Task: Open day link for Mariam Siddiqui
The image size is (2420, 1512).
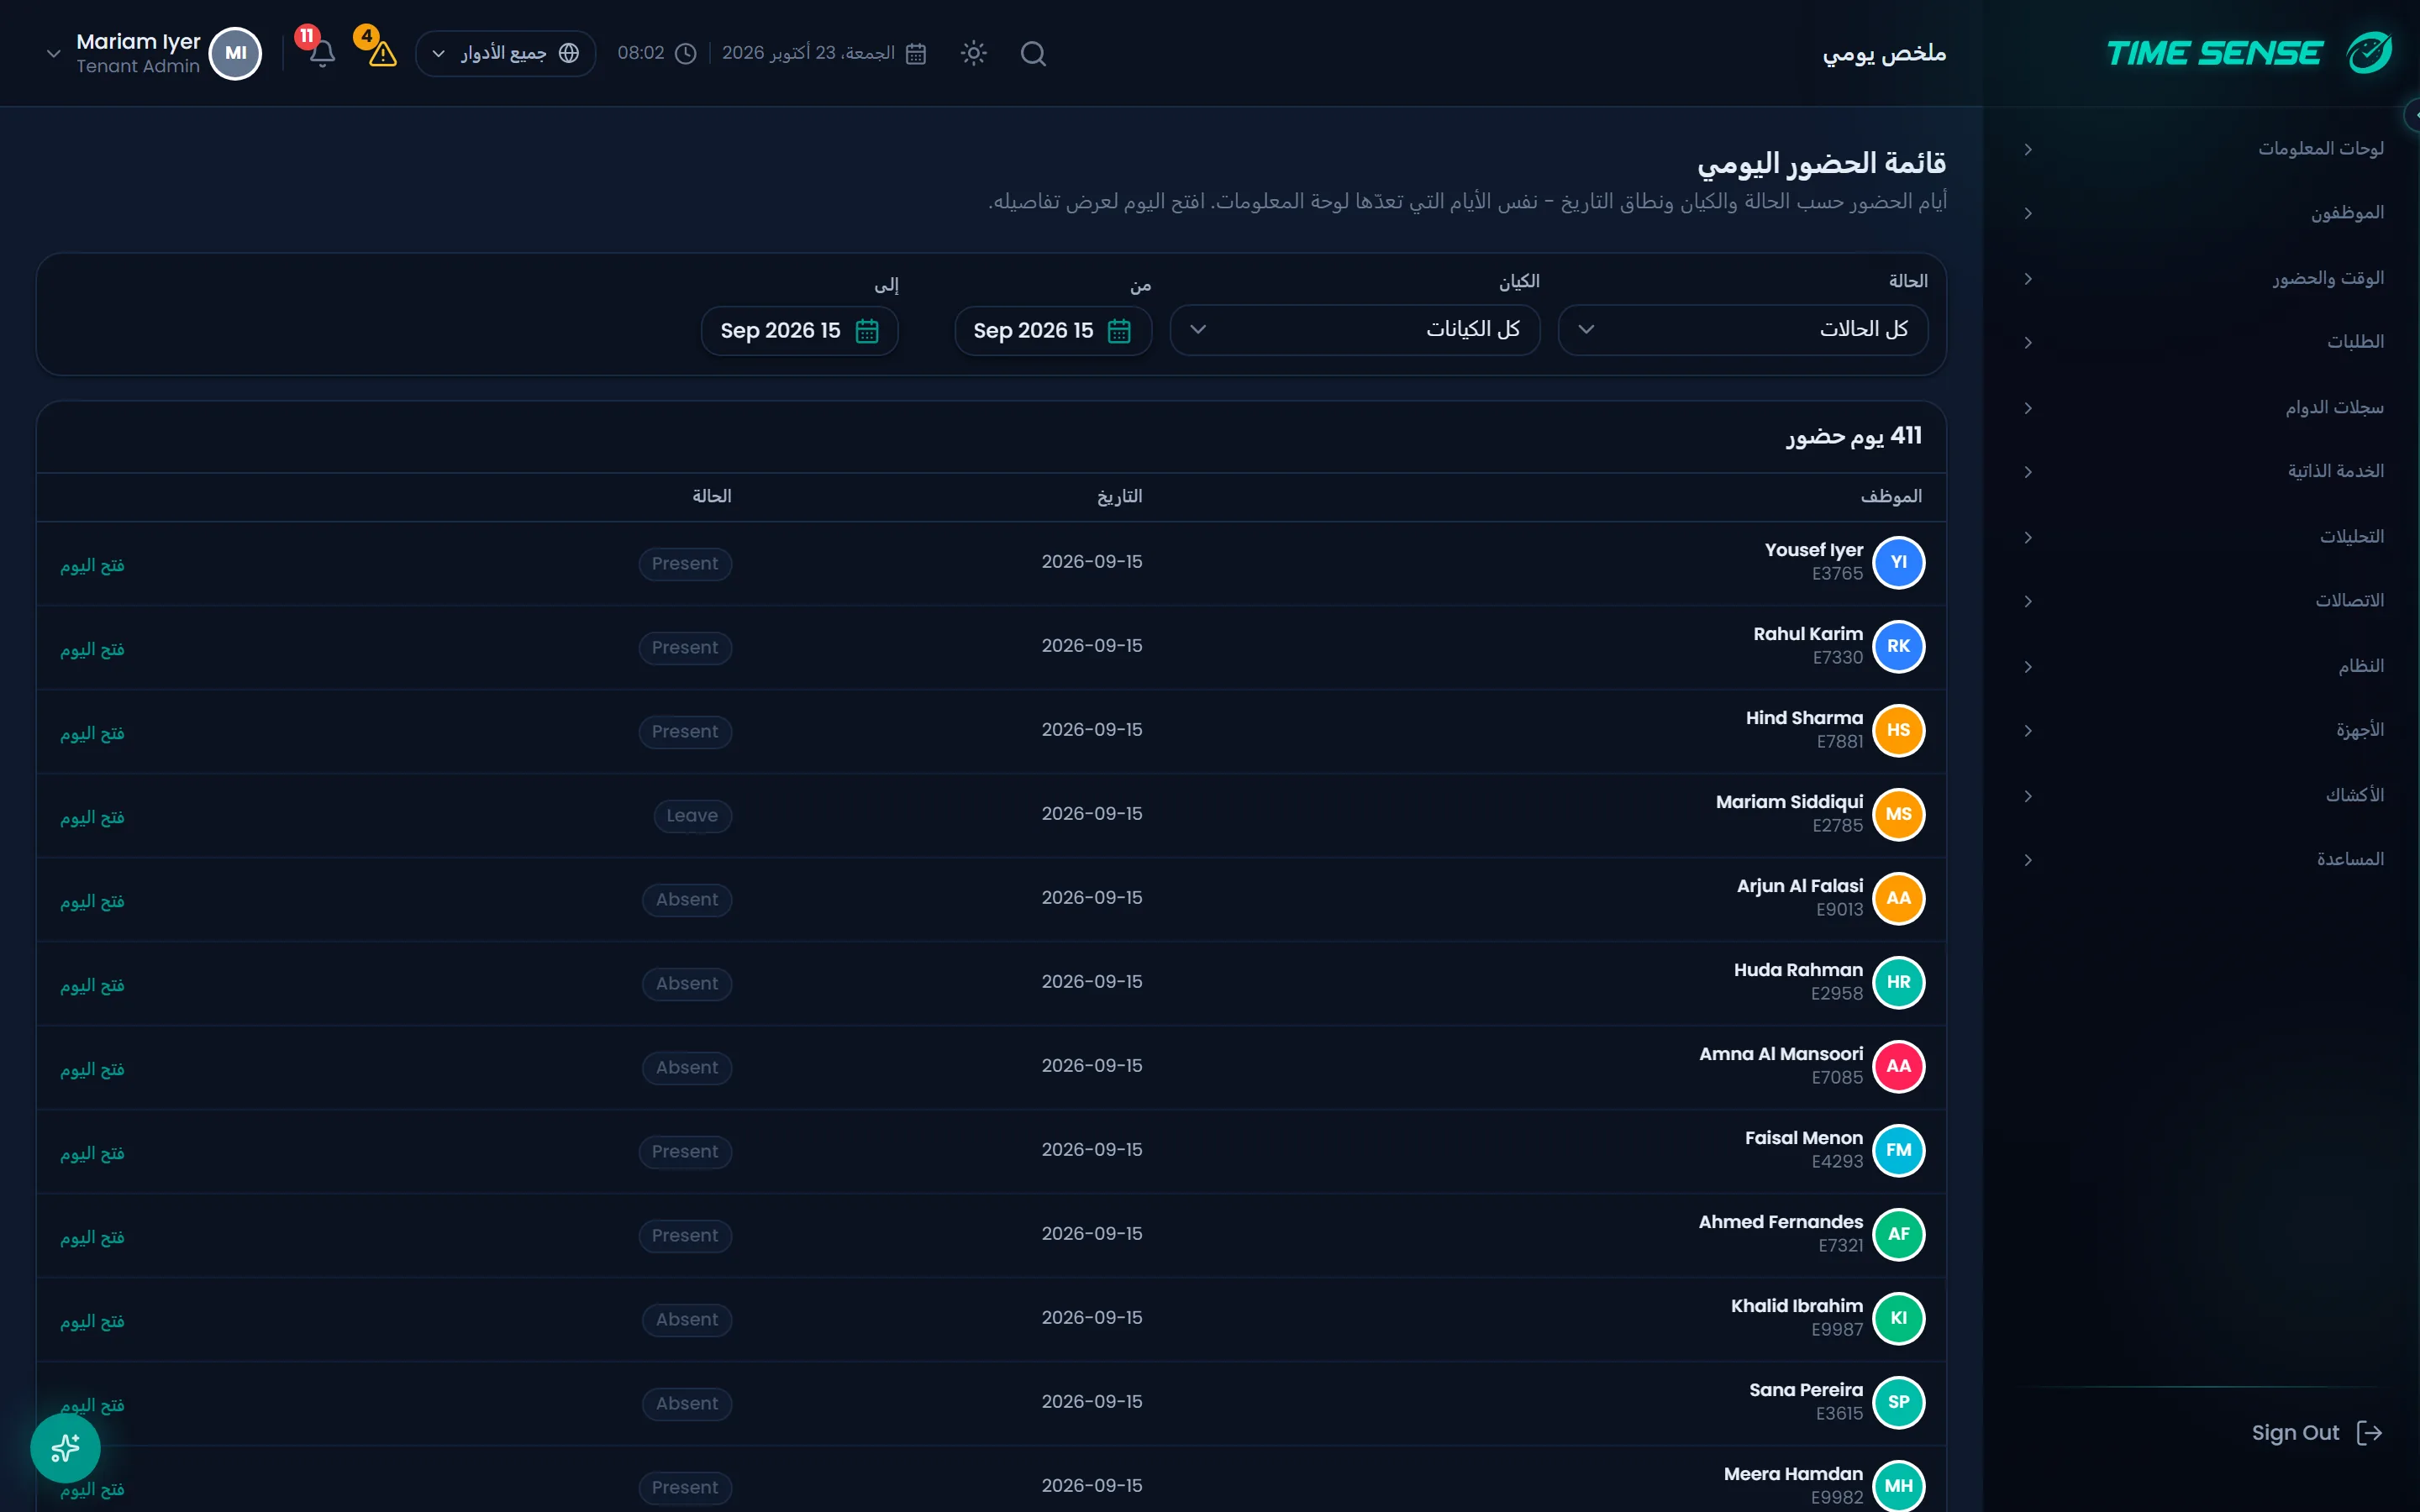Action: 92,817
